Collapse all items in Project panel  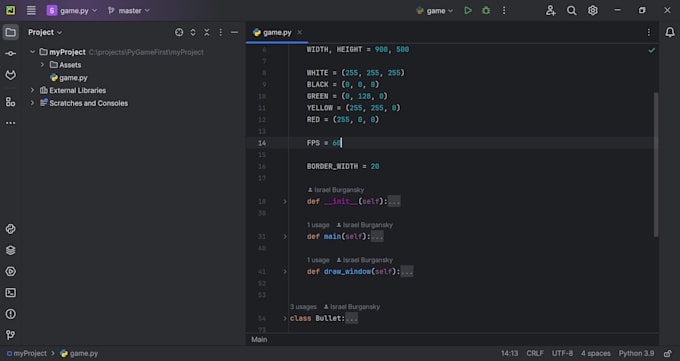coord(207,33)
